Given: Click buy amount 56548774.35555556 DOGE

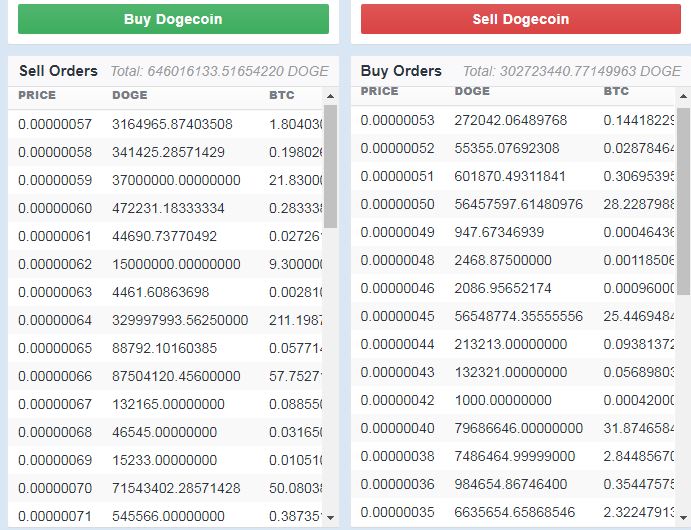Looking at the screenshot, I should 519,316.
